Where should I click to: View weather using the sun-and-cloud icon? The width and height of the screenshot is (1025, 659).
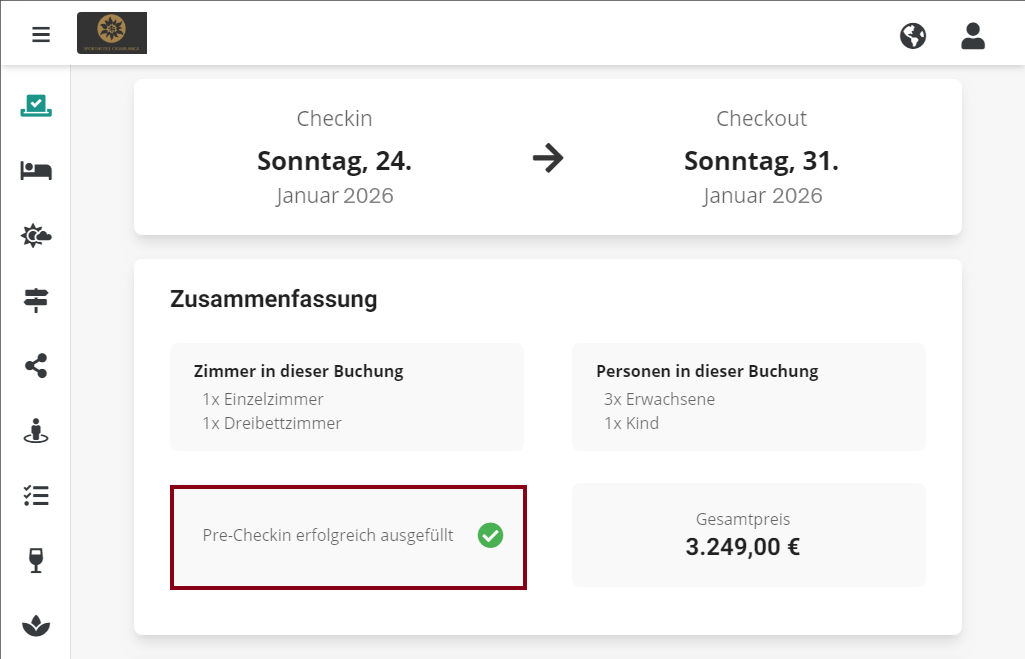35,235
